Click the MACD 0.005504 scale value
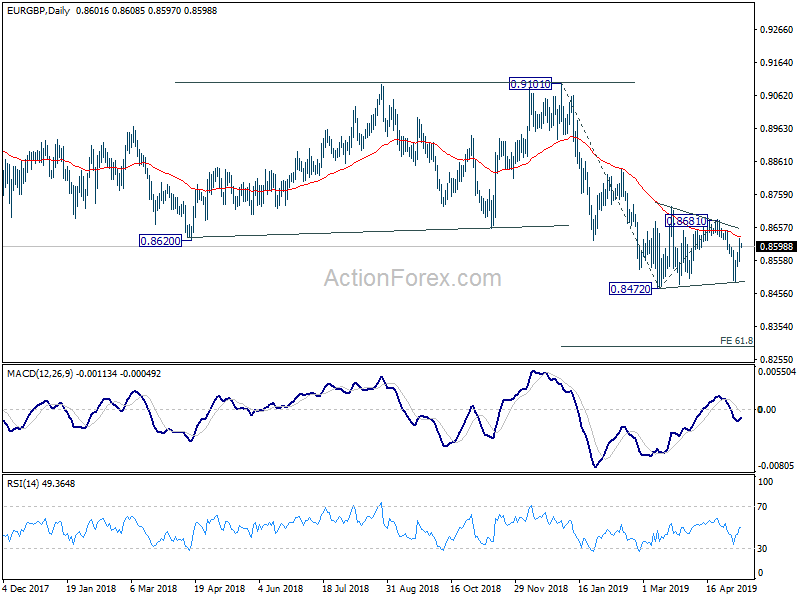The image size is (800, 600). tap(777, 372)
